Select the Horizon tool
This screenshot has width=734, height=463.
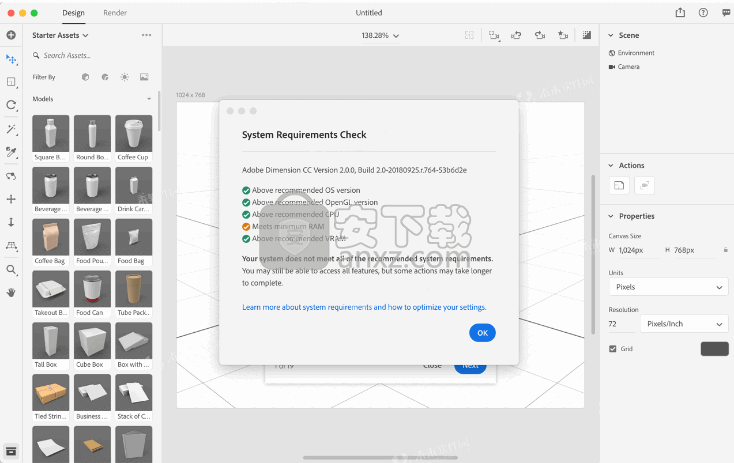click(11, 245)
